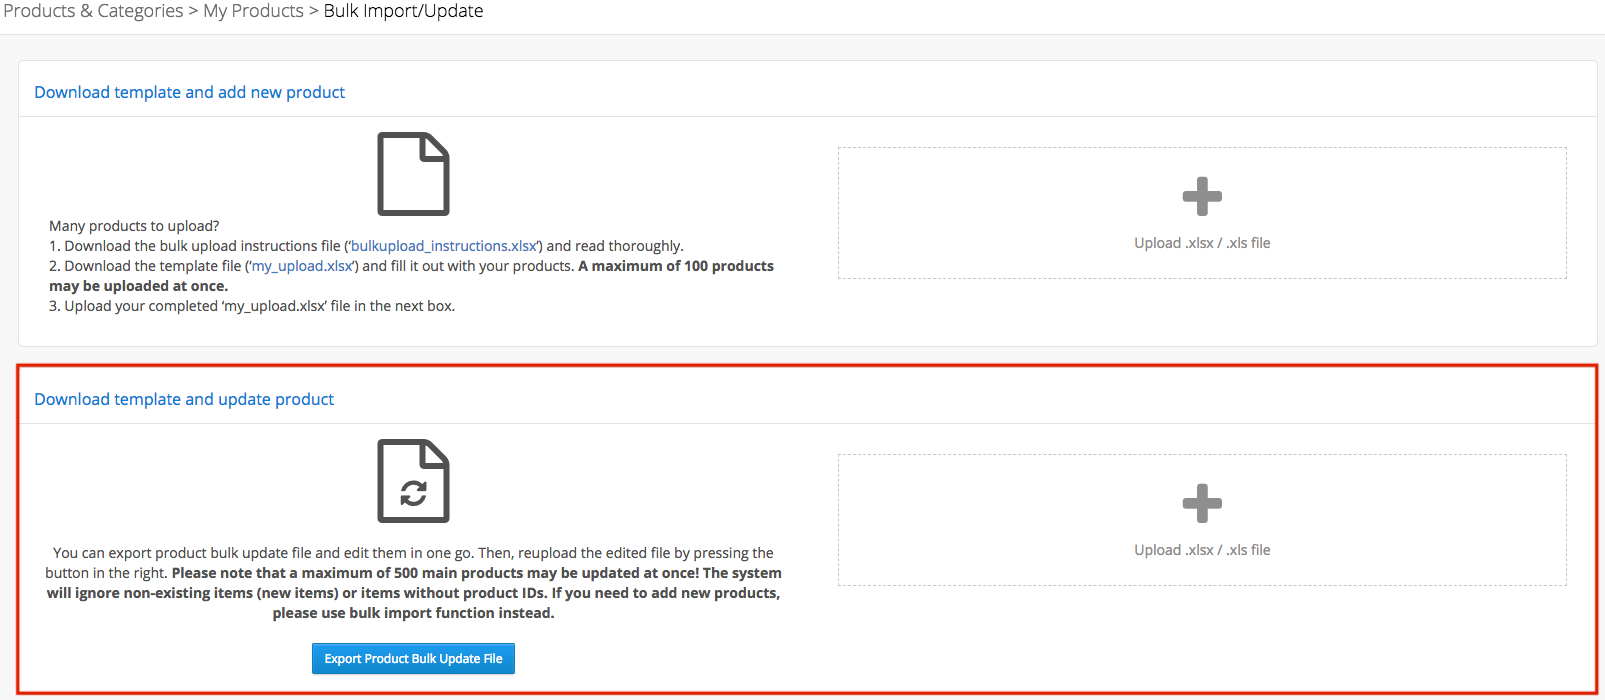Select the Bulk Import/Update breadcrumb
This screenshot has height=700, width=1605.
[x=403, y=11]
